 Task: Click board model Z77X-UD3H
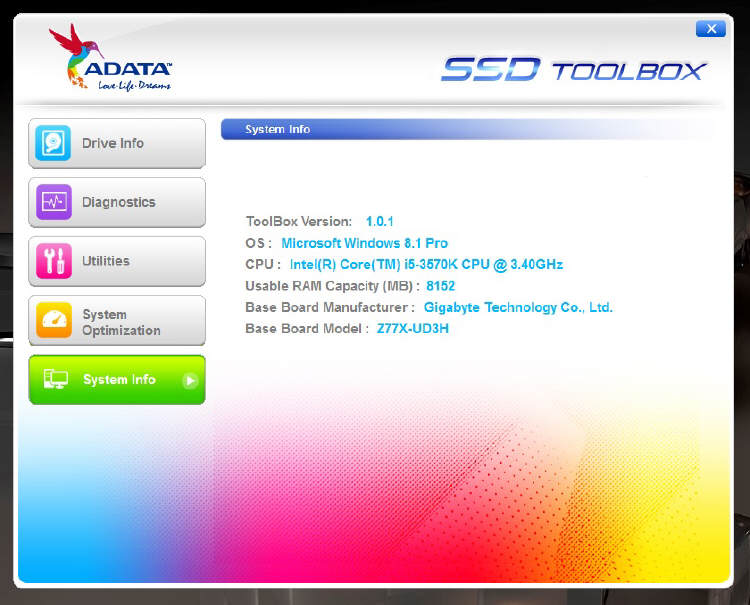pyautogui.click(x=413, y=329)
